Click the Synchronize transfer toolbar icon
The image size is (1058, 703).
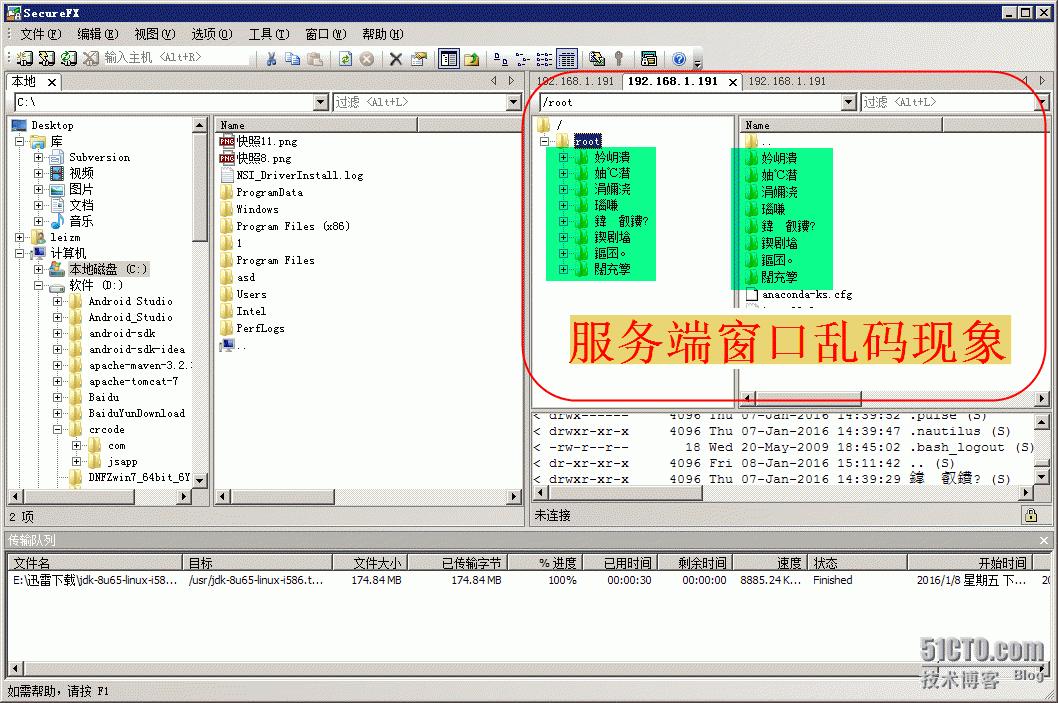click(595, 58)
